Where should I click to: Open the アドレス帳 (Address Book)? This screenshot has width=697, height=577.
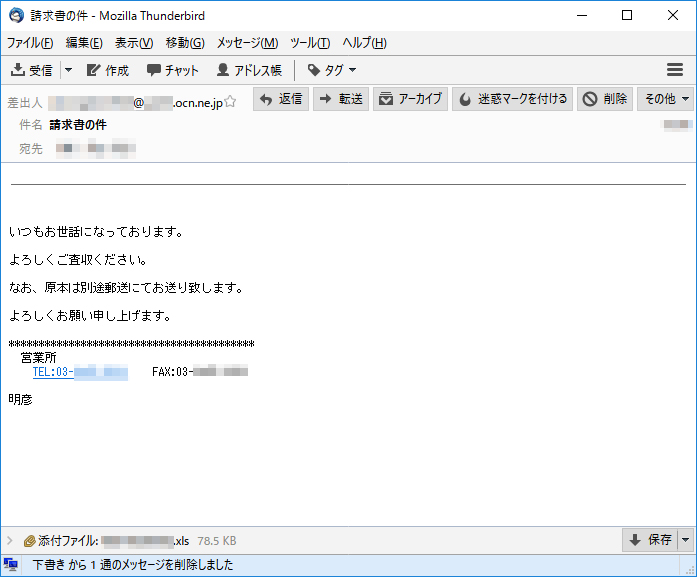click(x=249, y=70)
